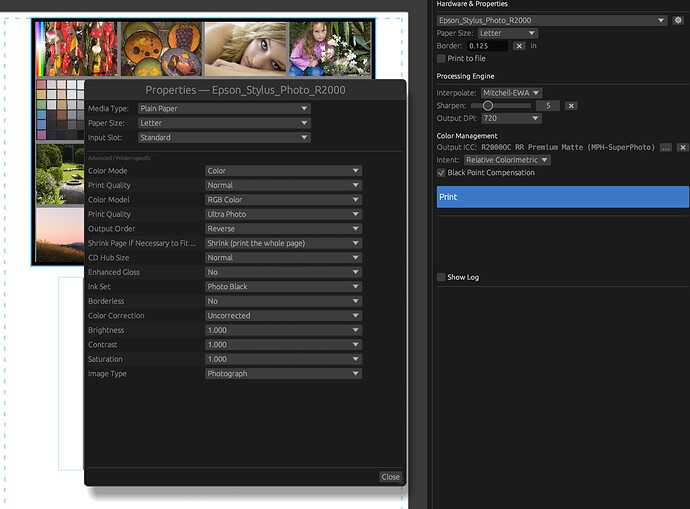Open printer properties gear icon
The height and width of the screenshot is (509, 690).
[x=678, y=20]
